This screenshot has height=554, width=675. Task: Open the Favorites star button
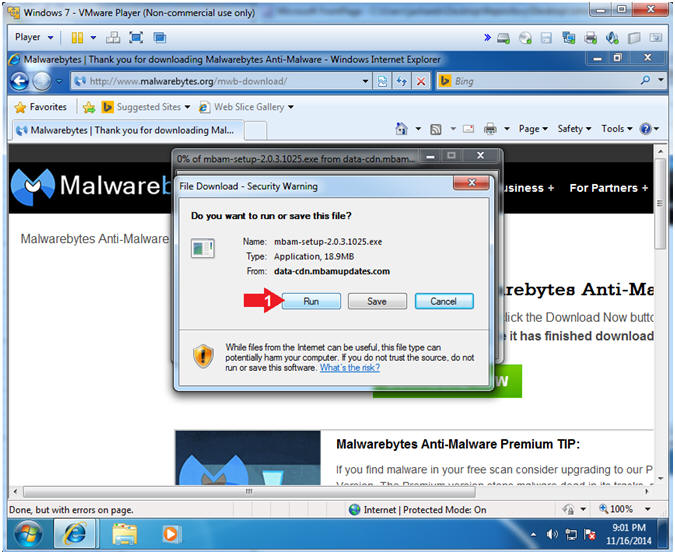[41, 107]
